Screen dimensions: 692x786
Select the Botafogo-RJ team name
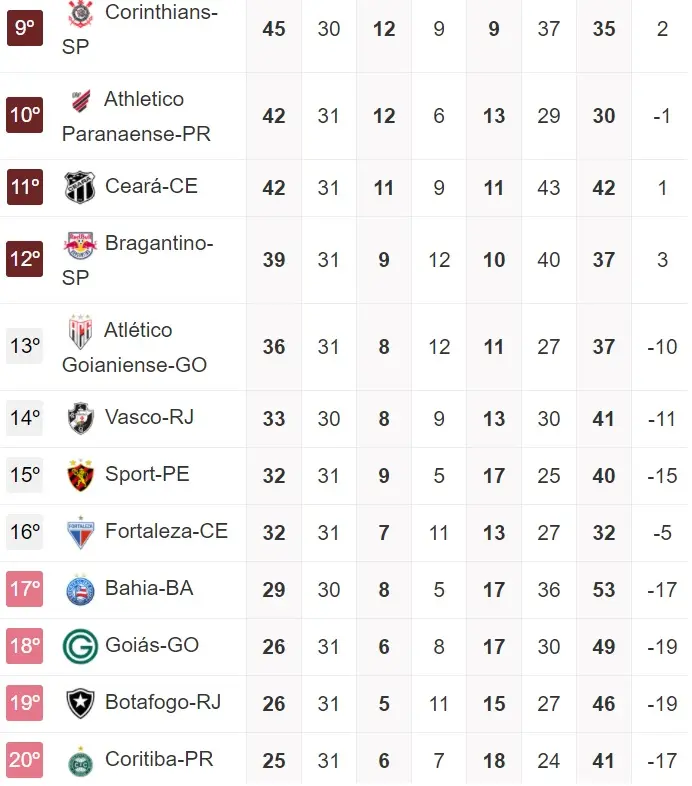point(162,703)
